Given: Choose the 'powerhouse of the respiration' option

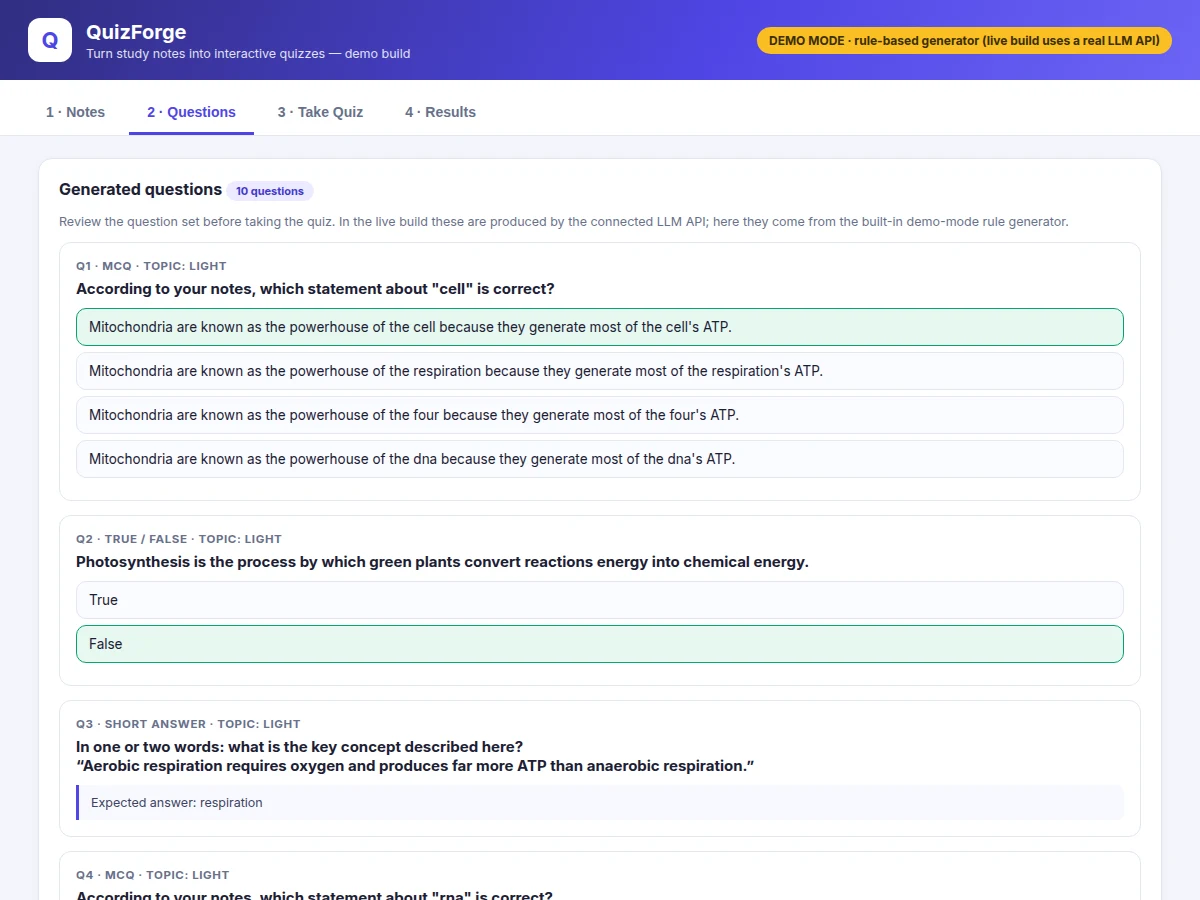Looking at the screenshot, I should point(600,371).
